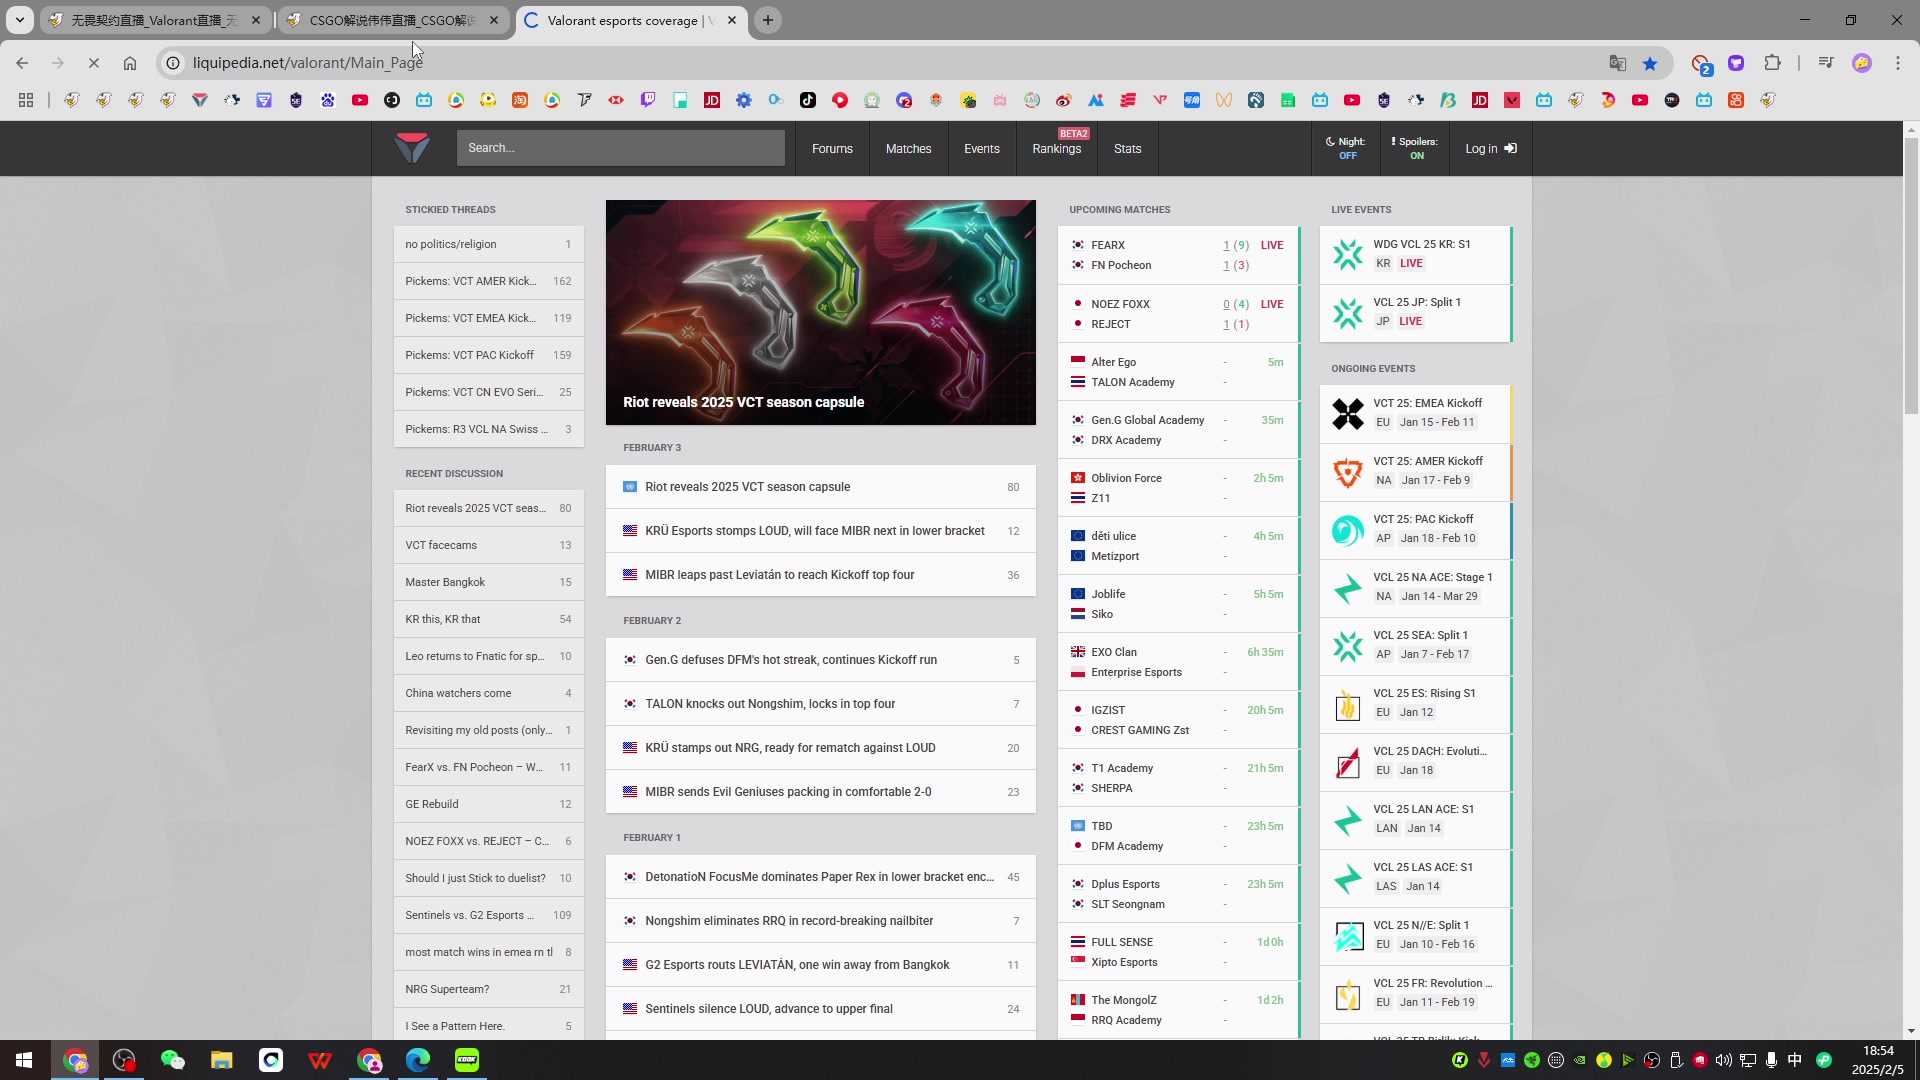Screen dimensions: 1920x1080
Task: Open new browser tab
Action: click(768, 20)
